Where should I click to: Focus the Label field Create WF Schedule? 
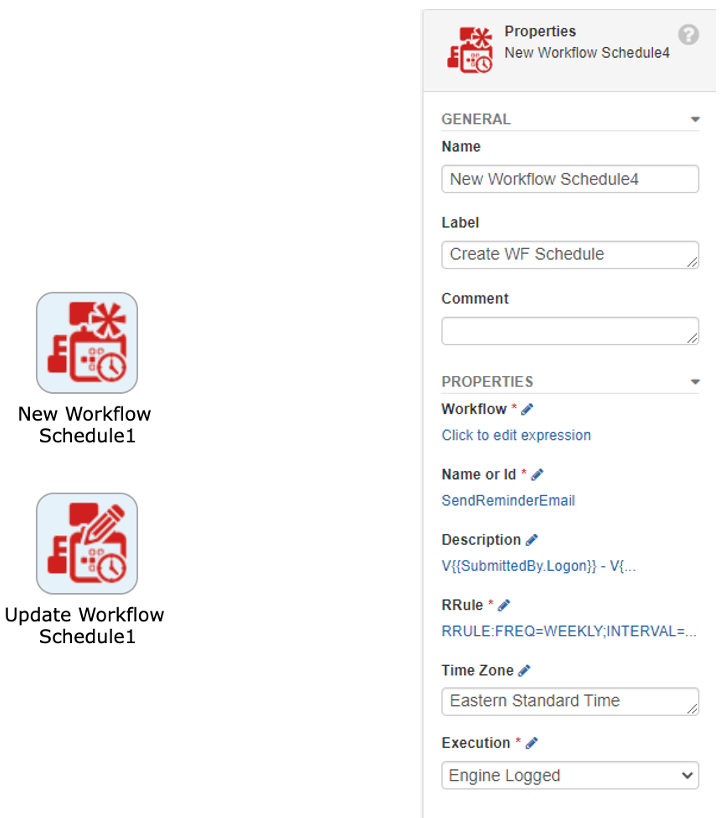click(570, 255)
